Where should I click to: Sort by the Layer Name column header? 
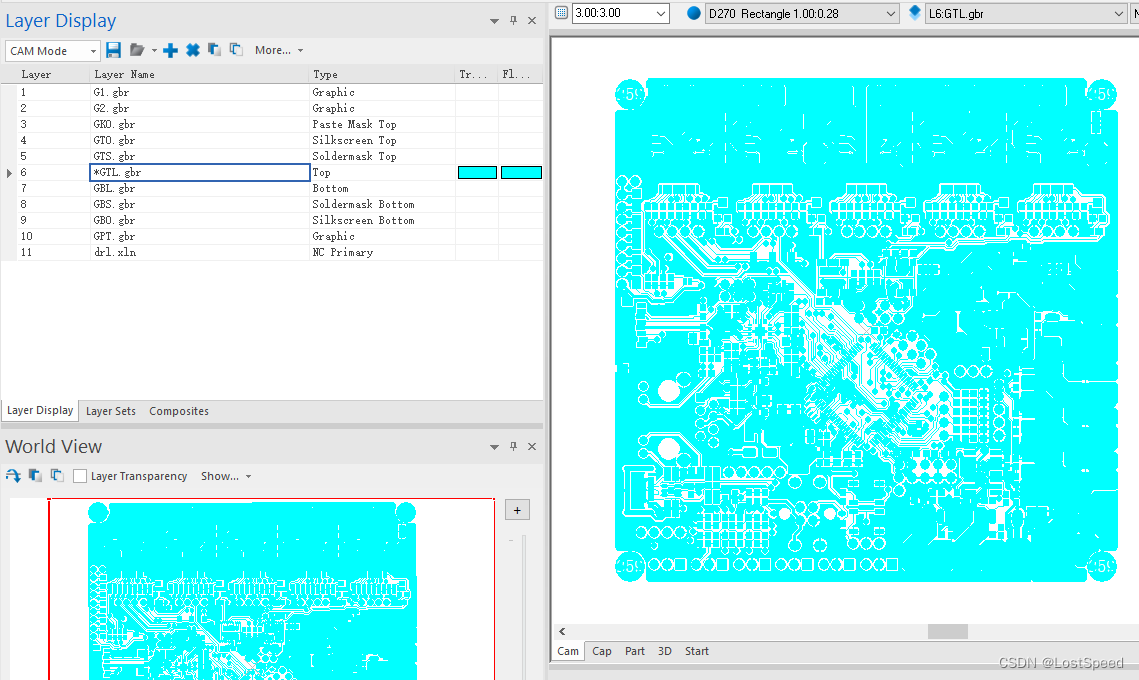[200, 74]
